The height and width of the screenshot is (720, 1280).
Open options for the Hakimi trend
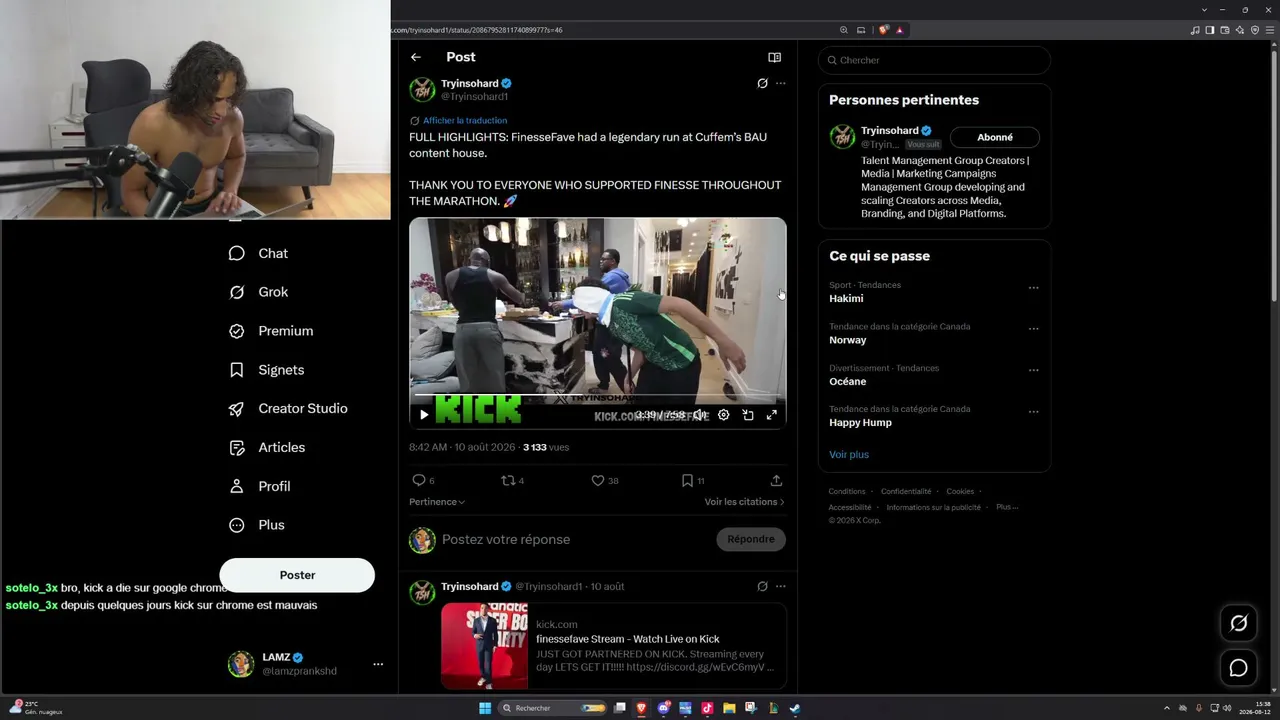tap(1034, 288)
